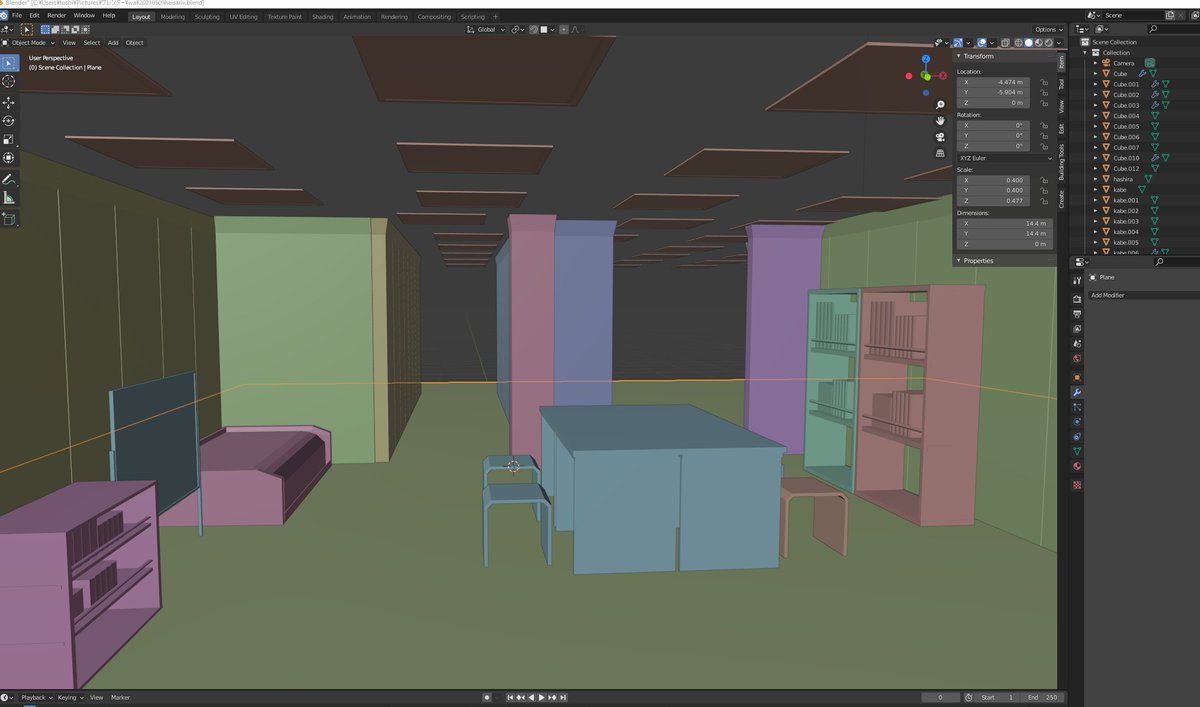
Task: Open the Add menu in viewport header
Action: click(113, 43)
